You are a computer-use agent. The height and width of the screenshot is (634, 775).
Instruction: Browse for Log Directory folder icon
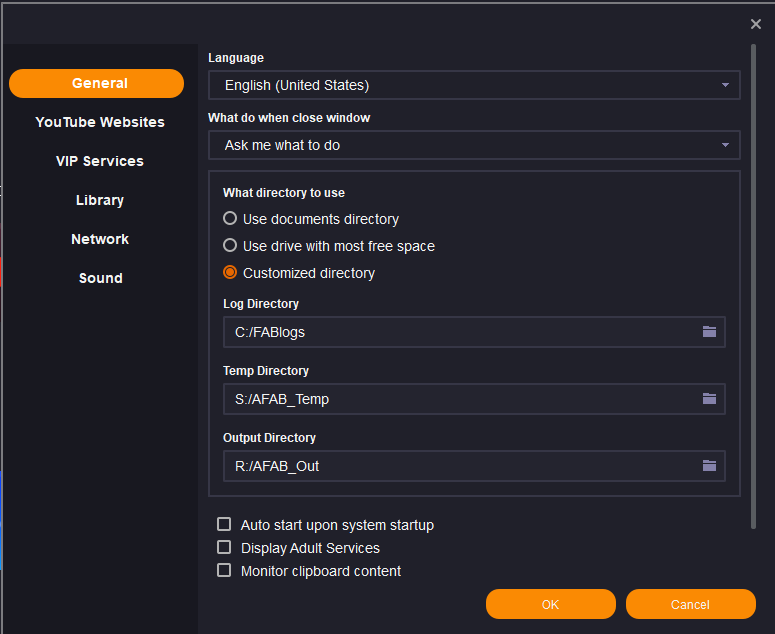(709, 332)
